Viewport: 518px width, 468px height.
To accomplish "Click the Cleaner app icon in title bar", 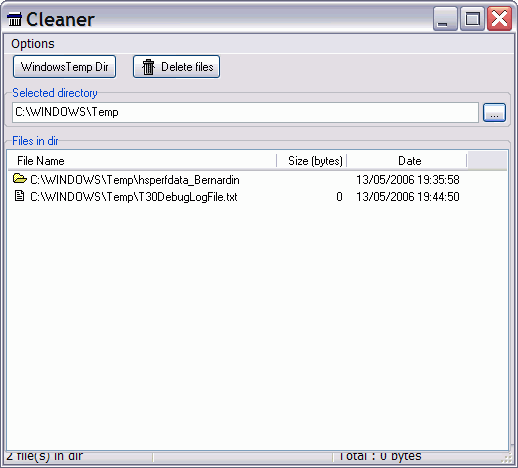I will pos(15,19).
